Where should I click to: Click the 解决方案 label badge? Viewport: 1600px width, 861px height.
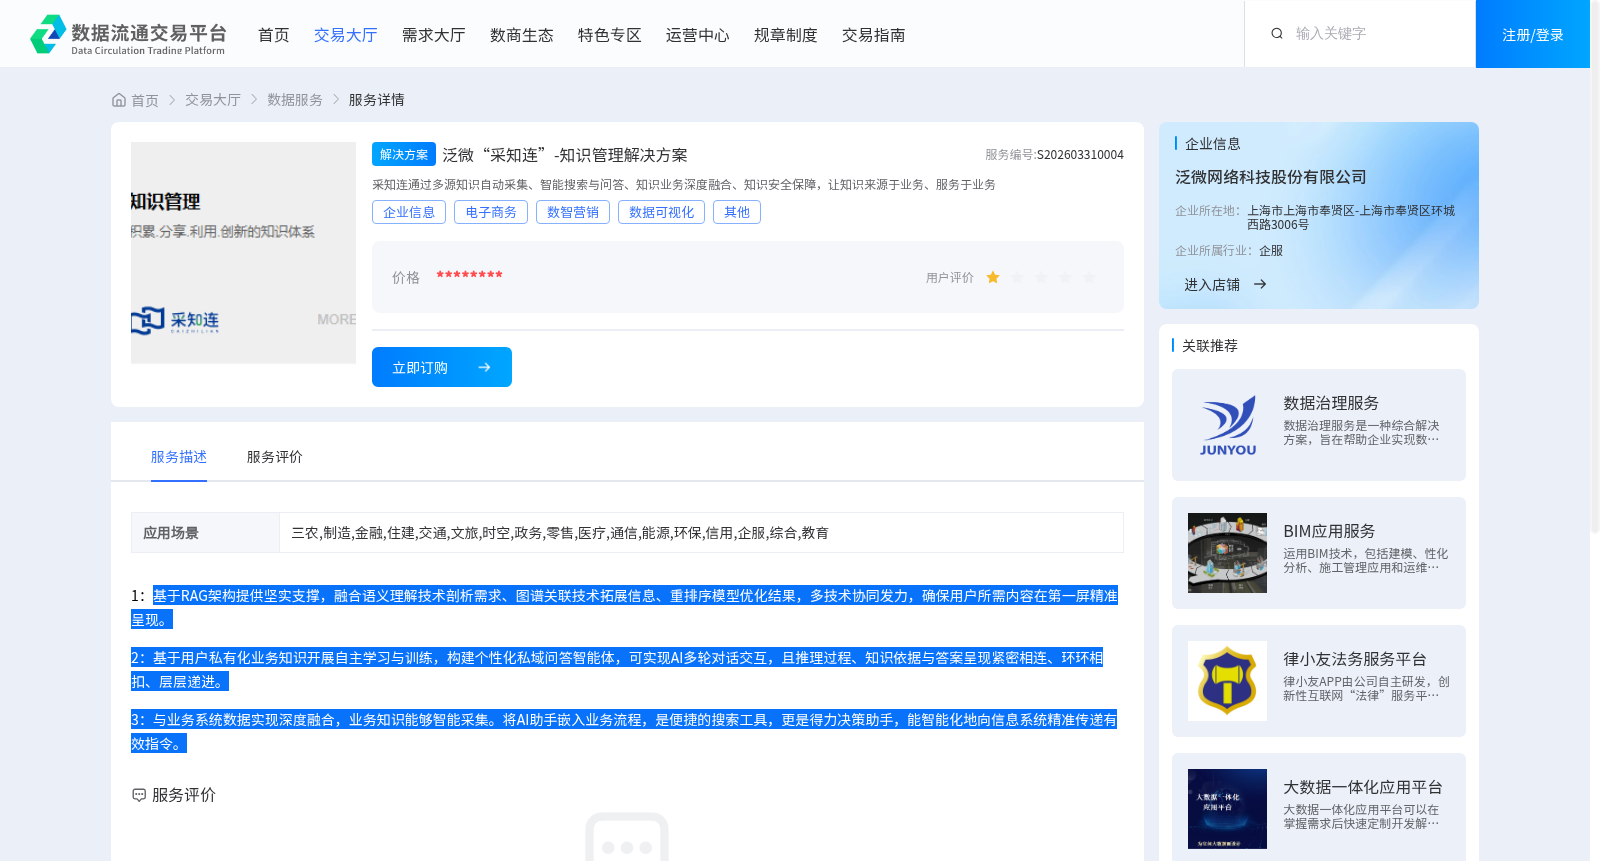coord(404,154)
